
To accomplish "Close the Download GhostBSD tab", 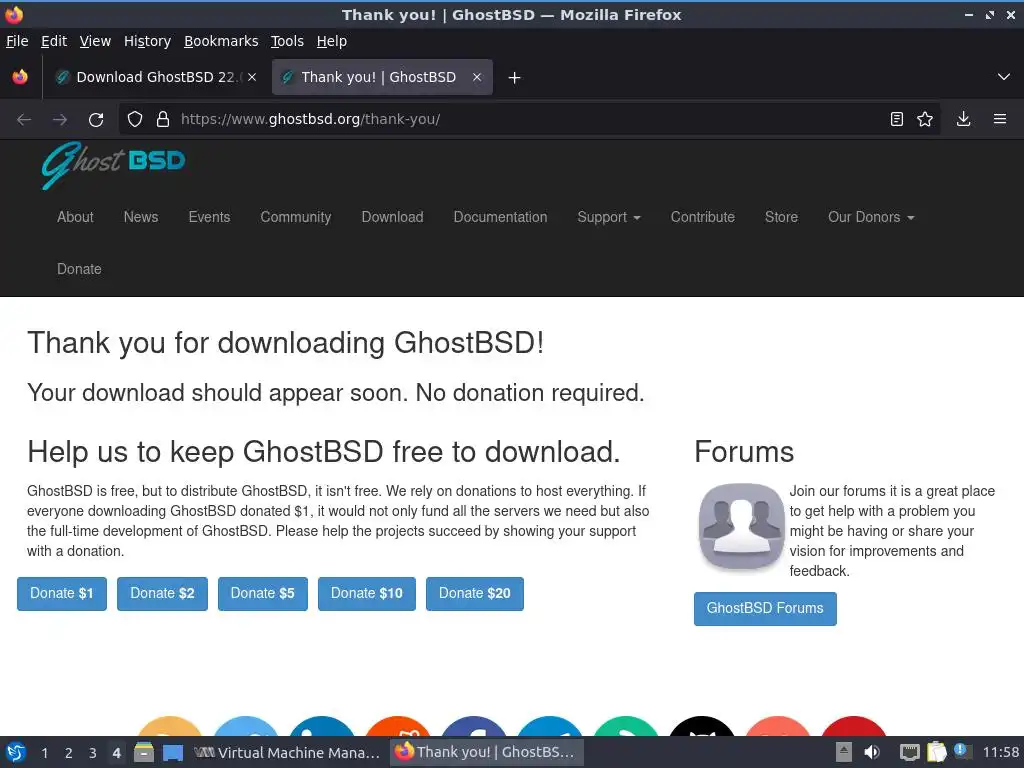I will pyautogui.click(x=252, y=77).
